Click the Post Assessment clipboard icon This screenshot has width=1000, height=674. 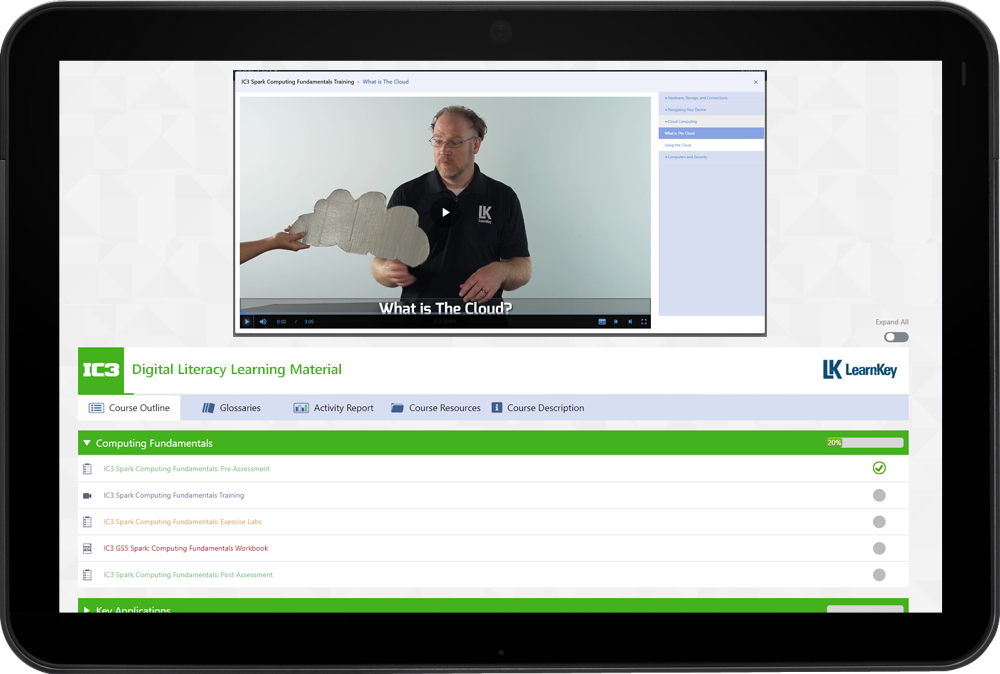click(x=87, y=575)
